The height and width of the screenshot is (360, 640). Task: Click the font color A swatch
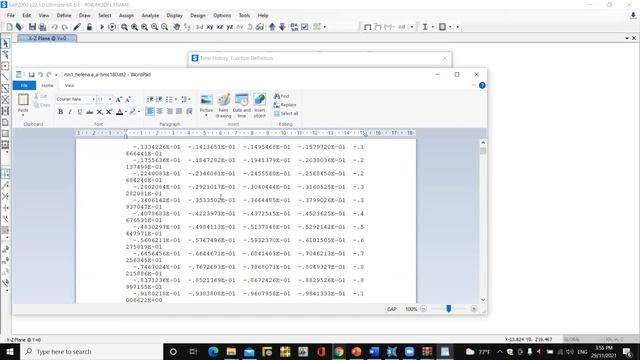click(x=120, y=111)
